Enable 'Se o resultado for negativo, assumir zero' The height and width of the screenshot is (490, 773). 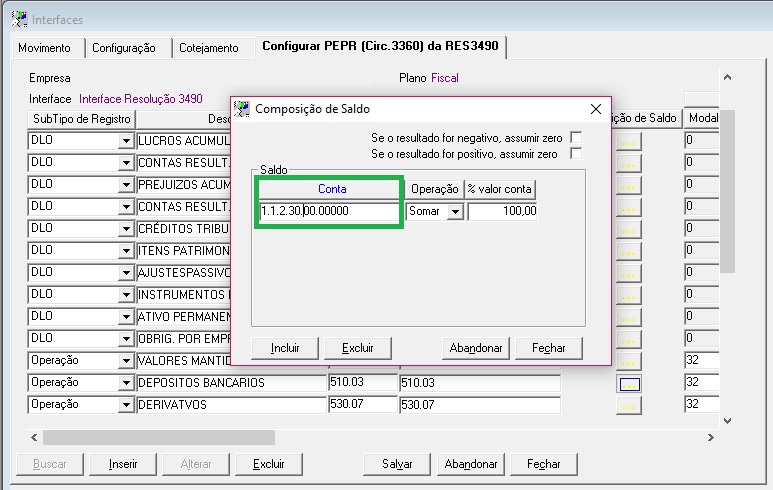[x=575, y=137]
